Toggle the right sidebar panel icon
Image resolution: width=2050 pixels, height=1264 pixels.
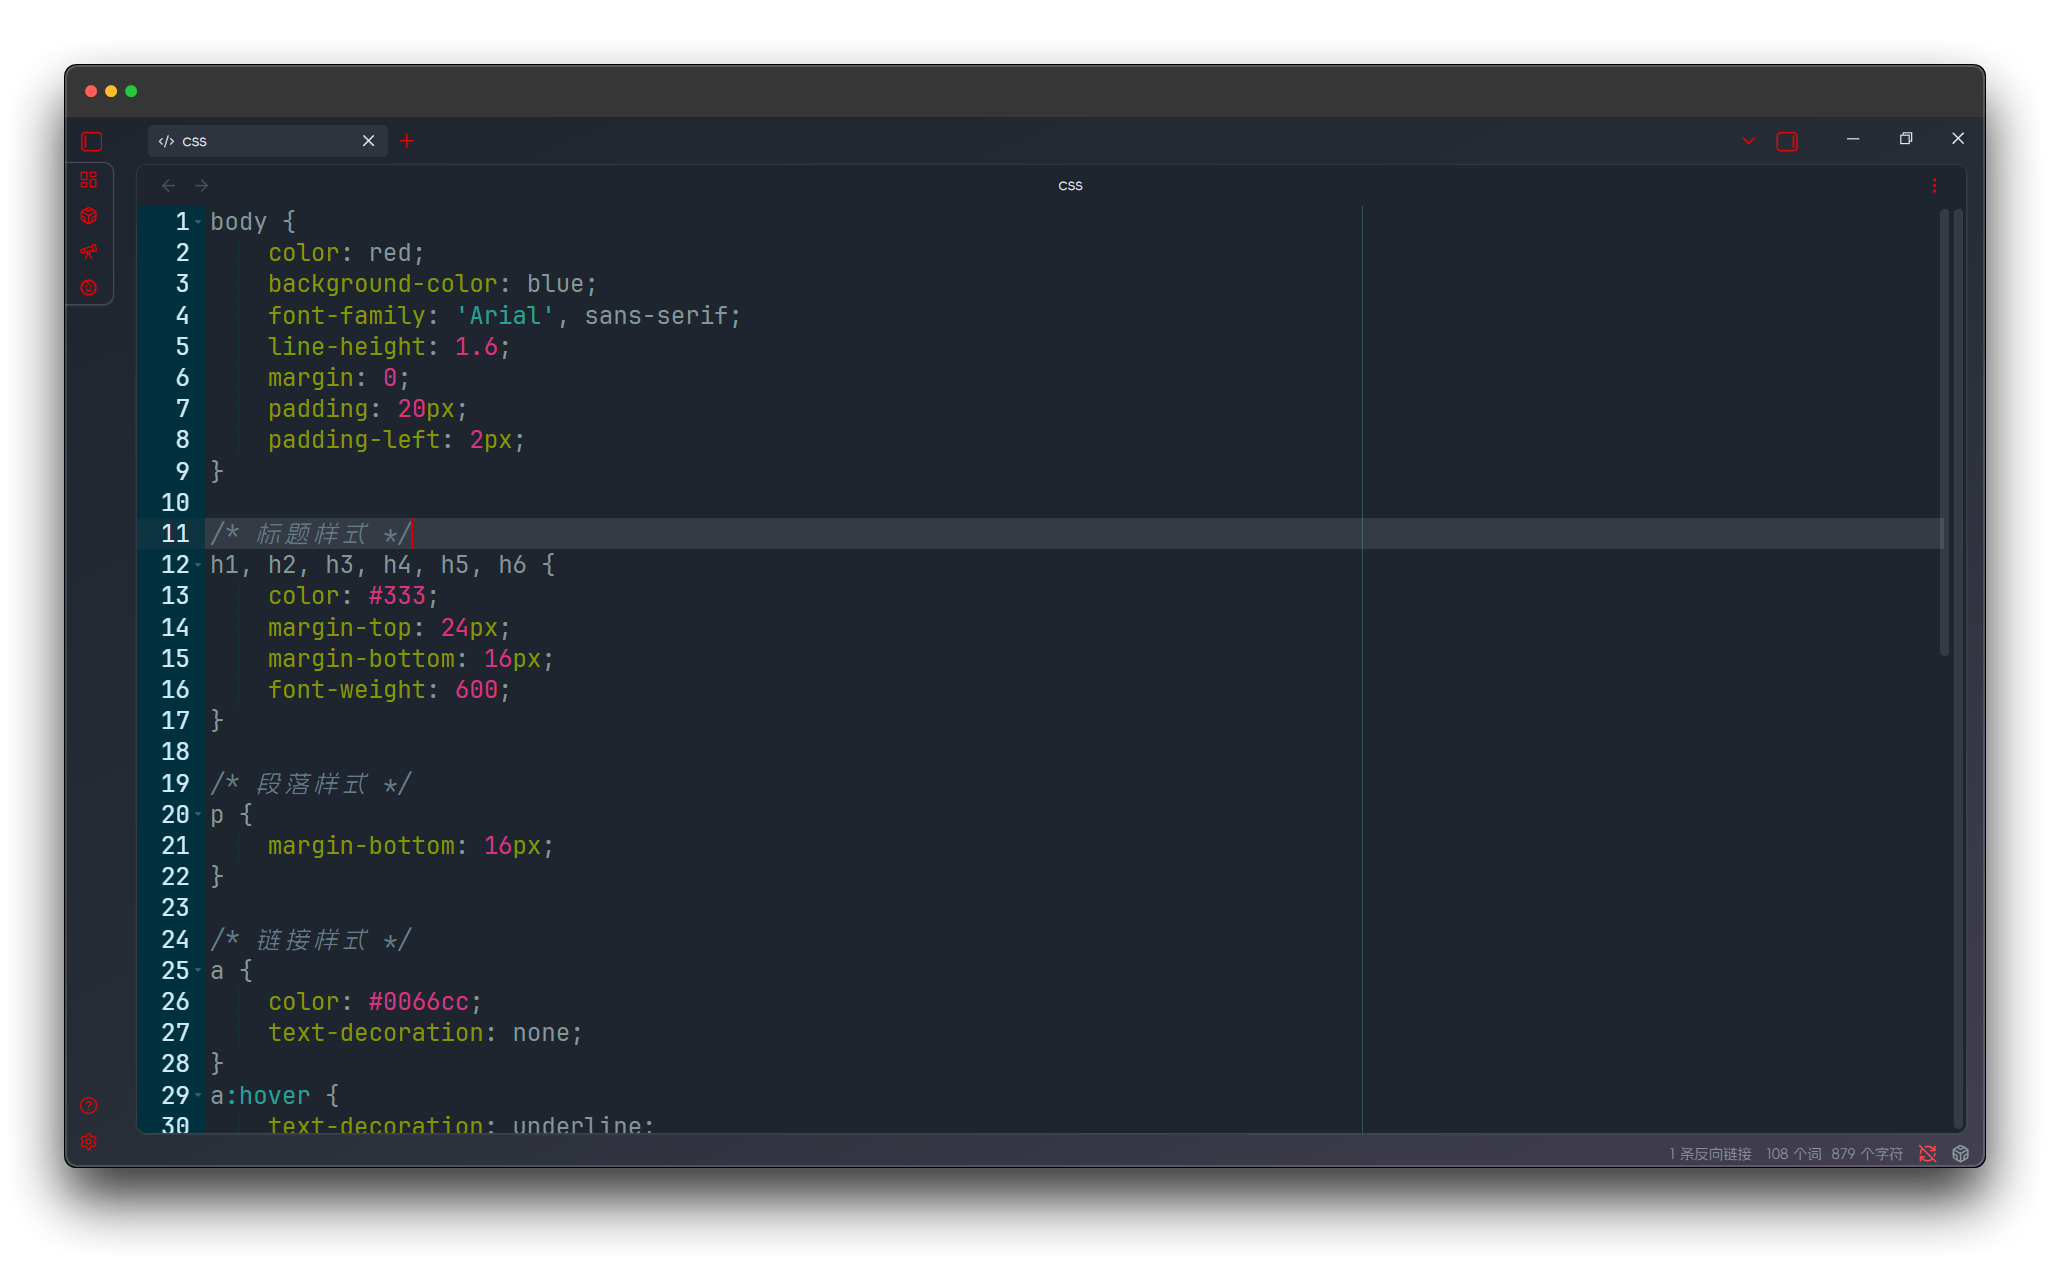point(1787,141)
